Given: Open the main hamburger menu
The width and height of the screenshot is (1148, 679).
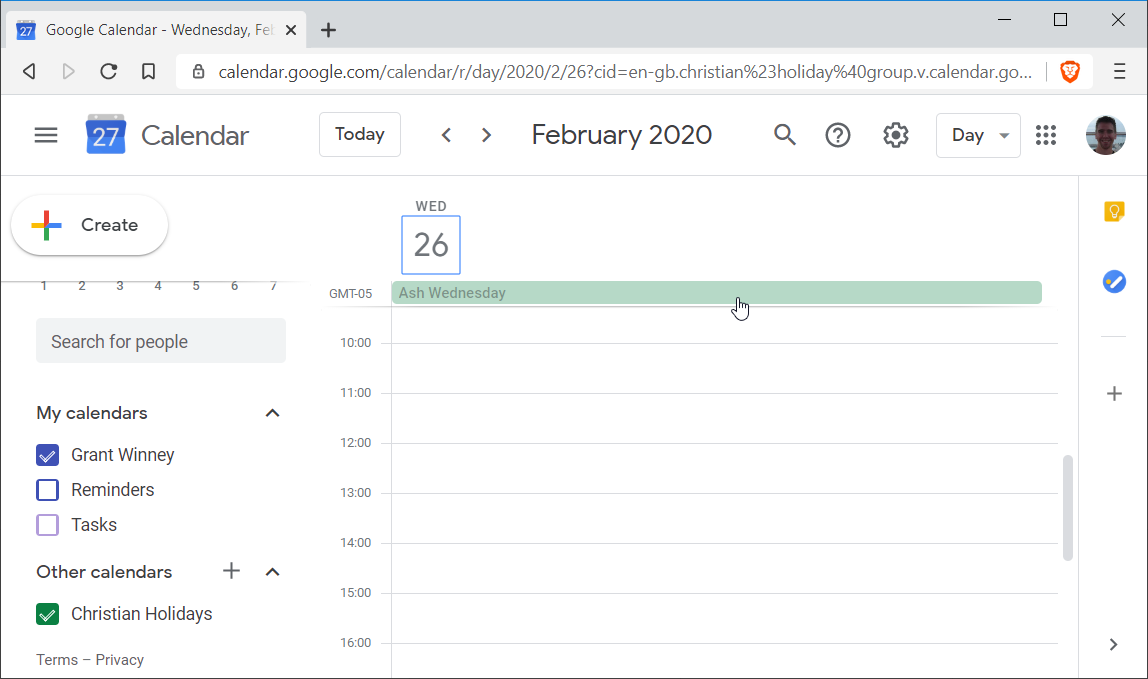Looking at the screenshot, I should click(x=46, y=135).
